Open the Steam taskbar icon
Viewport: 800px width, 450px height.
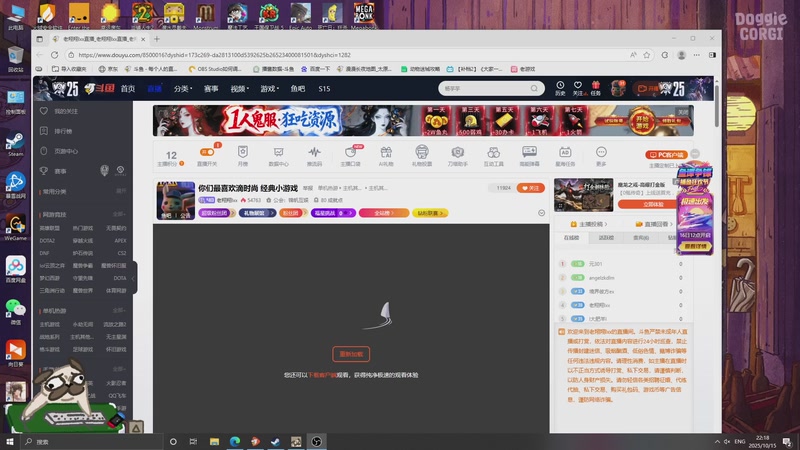[276, 441]
